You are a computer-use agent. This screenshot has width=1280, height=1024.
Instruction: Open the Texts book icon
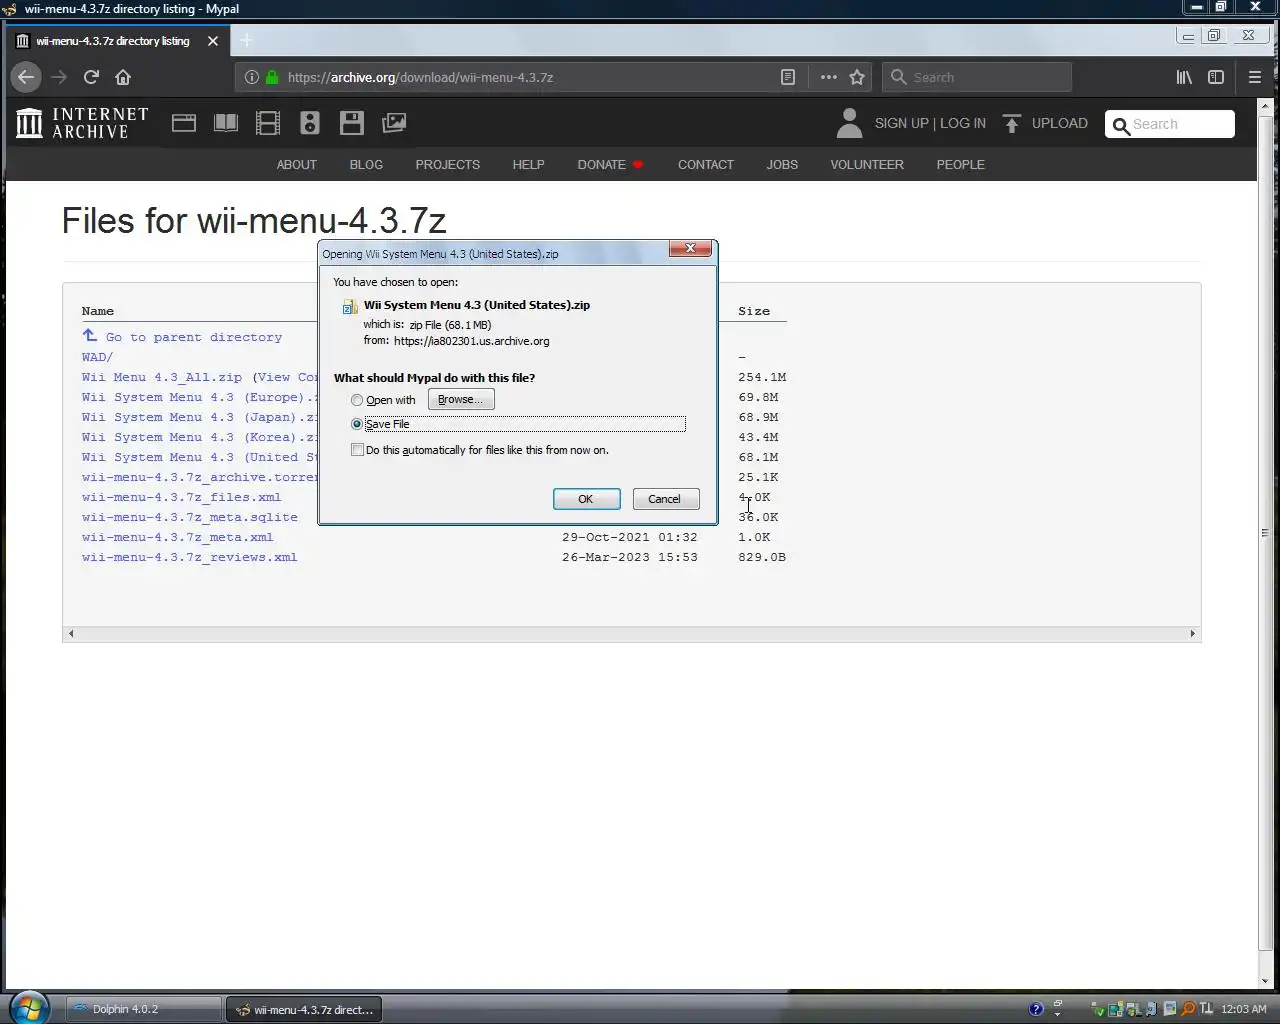coord(226,123)
